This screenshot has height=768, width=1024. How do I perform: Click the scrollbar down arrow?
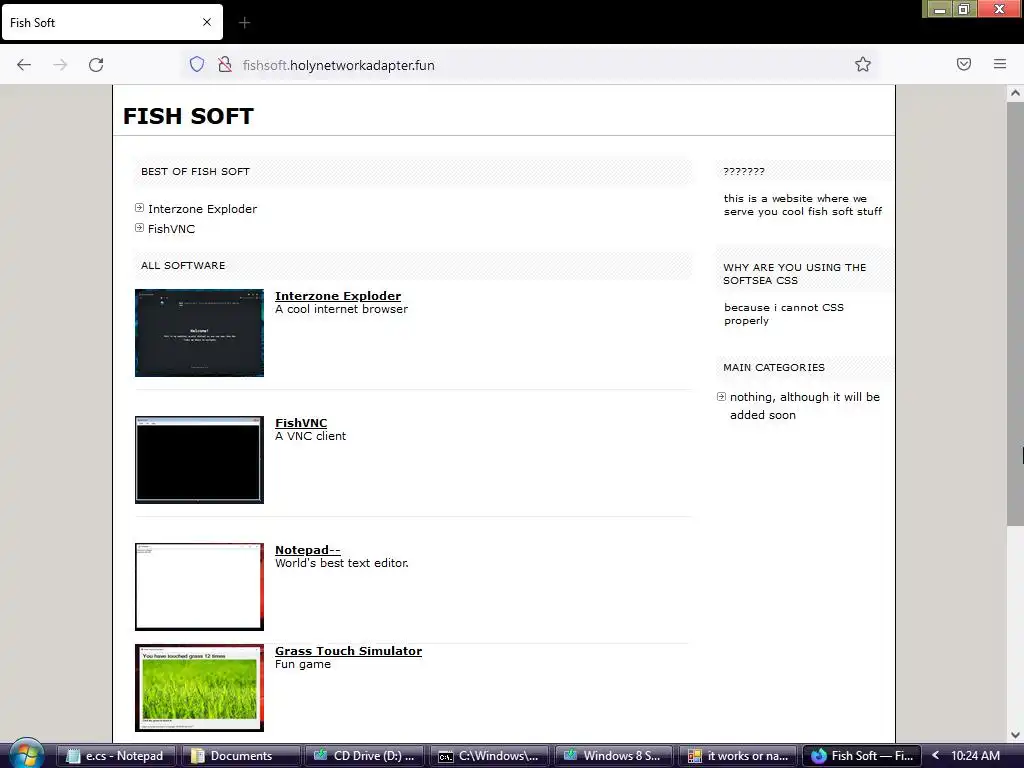pyautogui.click(x=1015, y=735)
